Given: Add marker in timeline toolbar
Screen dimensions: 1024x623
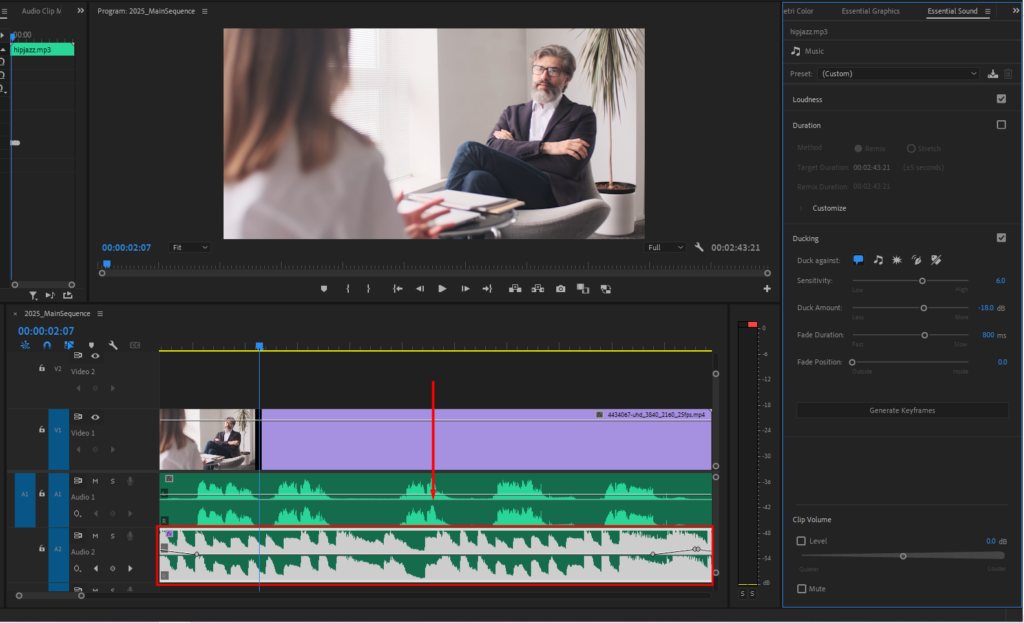Looking at the screenshot, I should point(91,345).
